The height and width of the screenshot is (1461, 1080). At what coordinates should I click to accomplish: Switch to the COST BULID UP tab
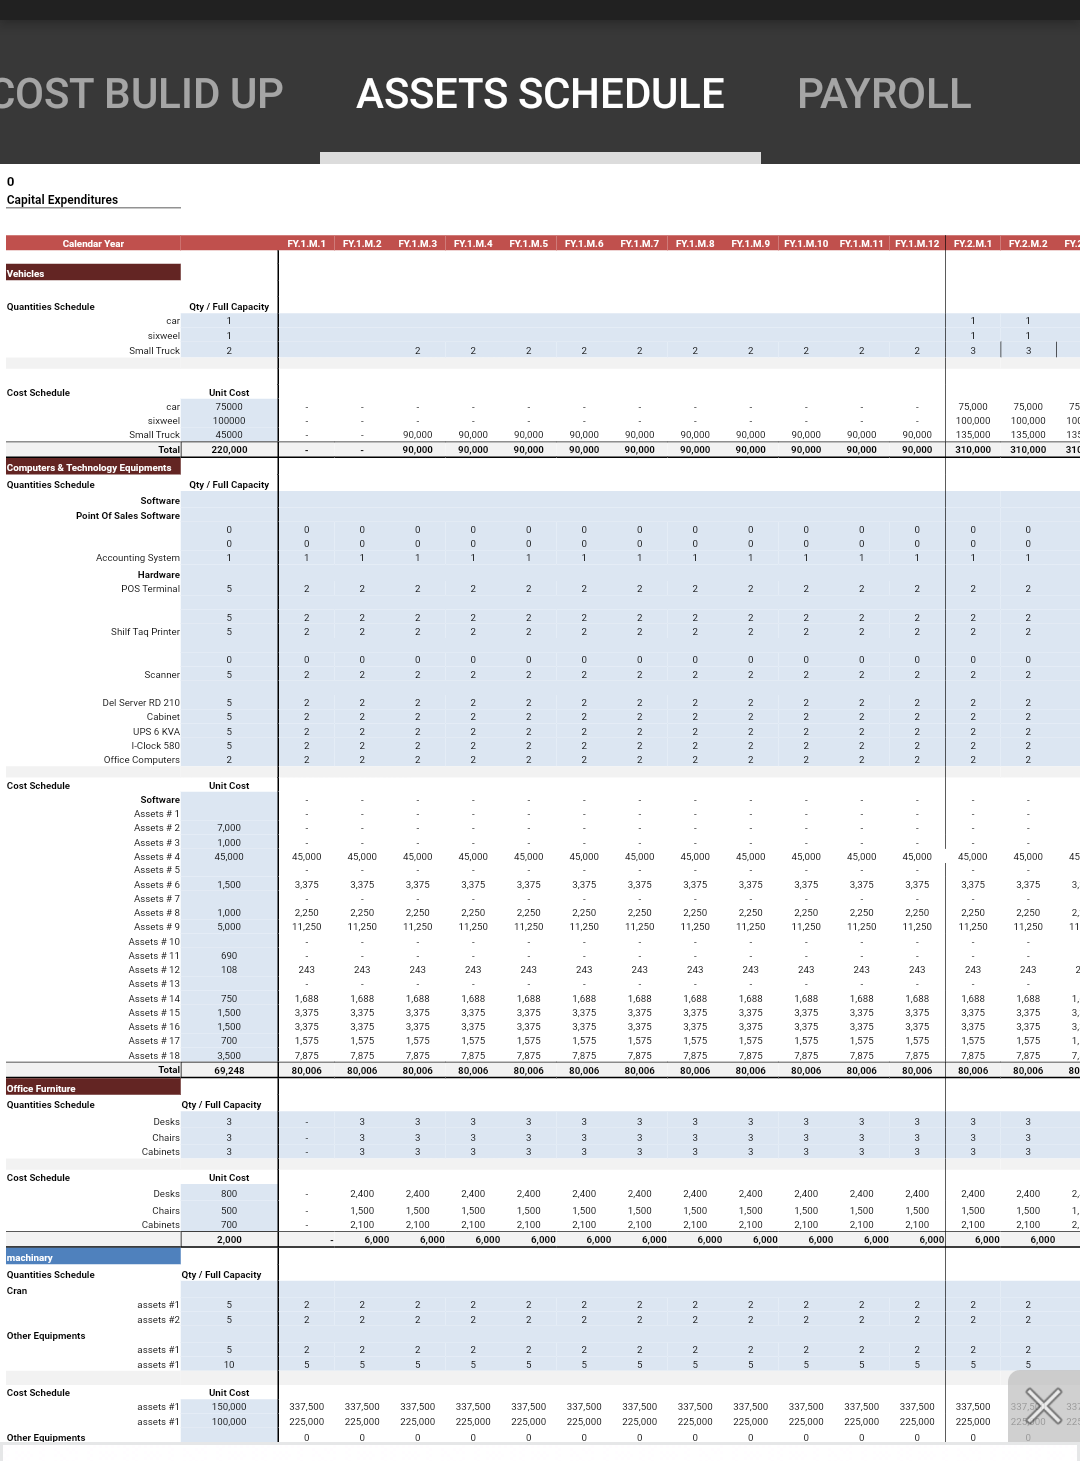(140, 94)
